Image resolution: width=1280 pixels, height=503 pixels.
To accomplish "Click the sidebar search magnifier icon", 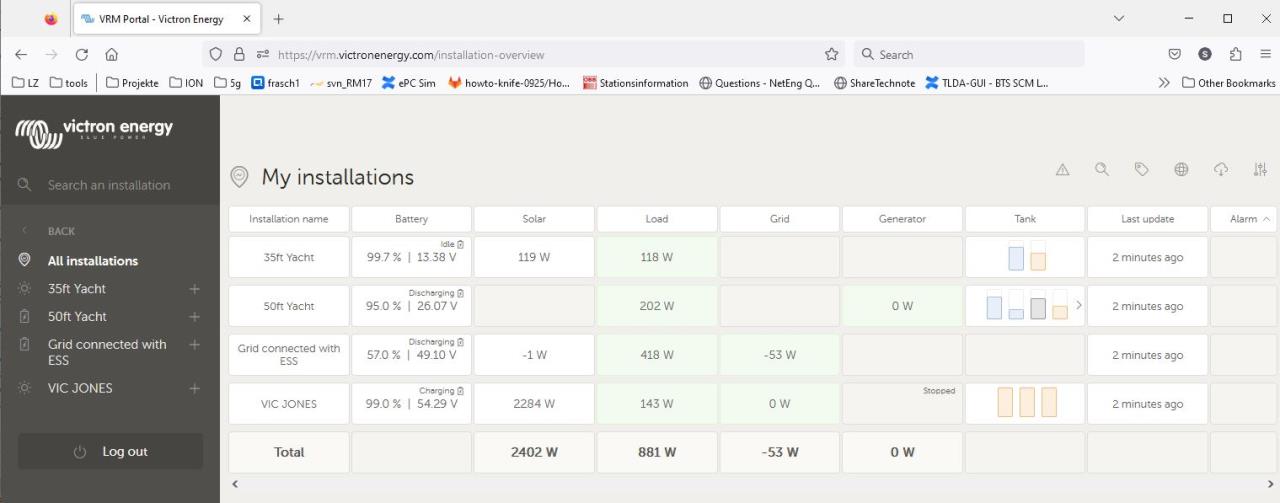I will (x=25, y=185).
